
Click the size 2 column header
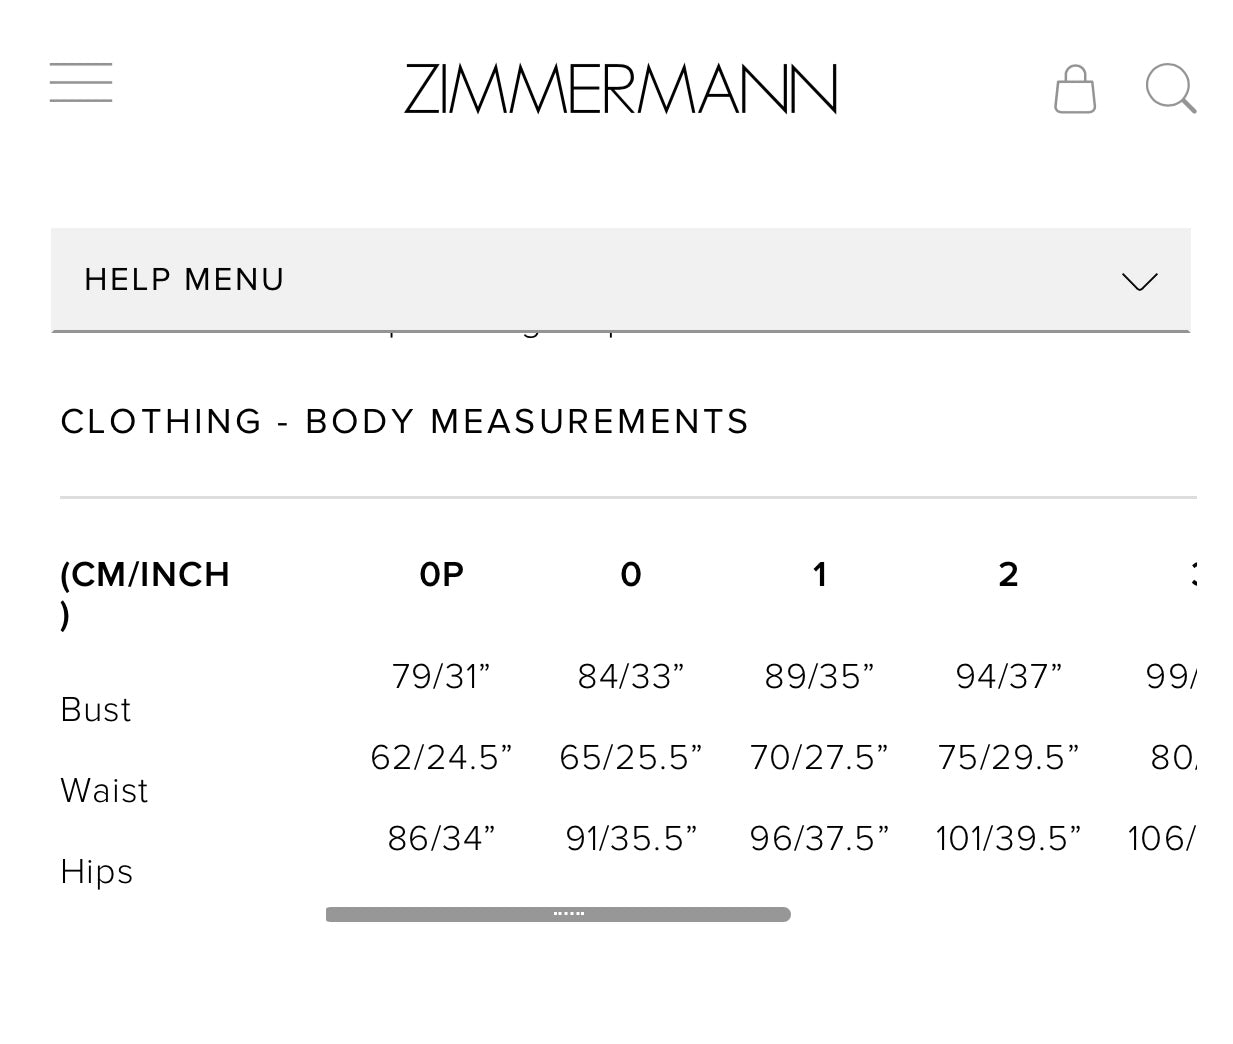pyautogui.click(x=1007, y=574)
